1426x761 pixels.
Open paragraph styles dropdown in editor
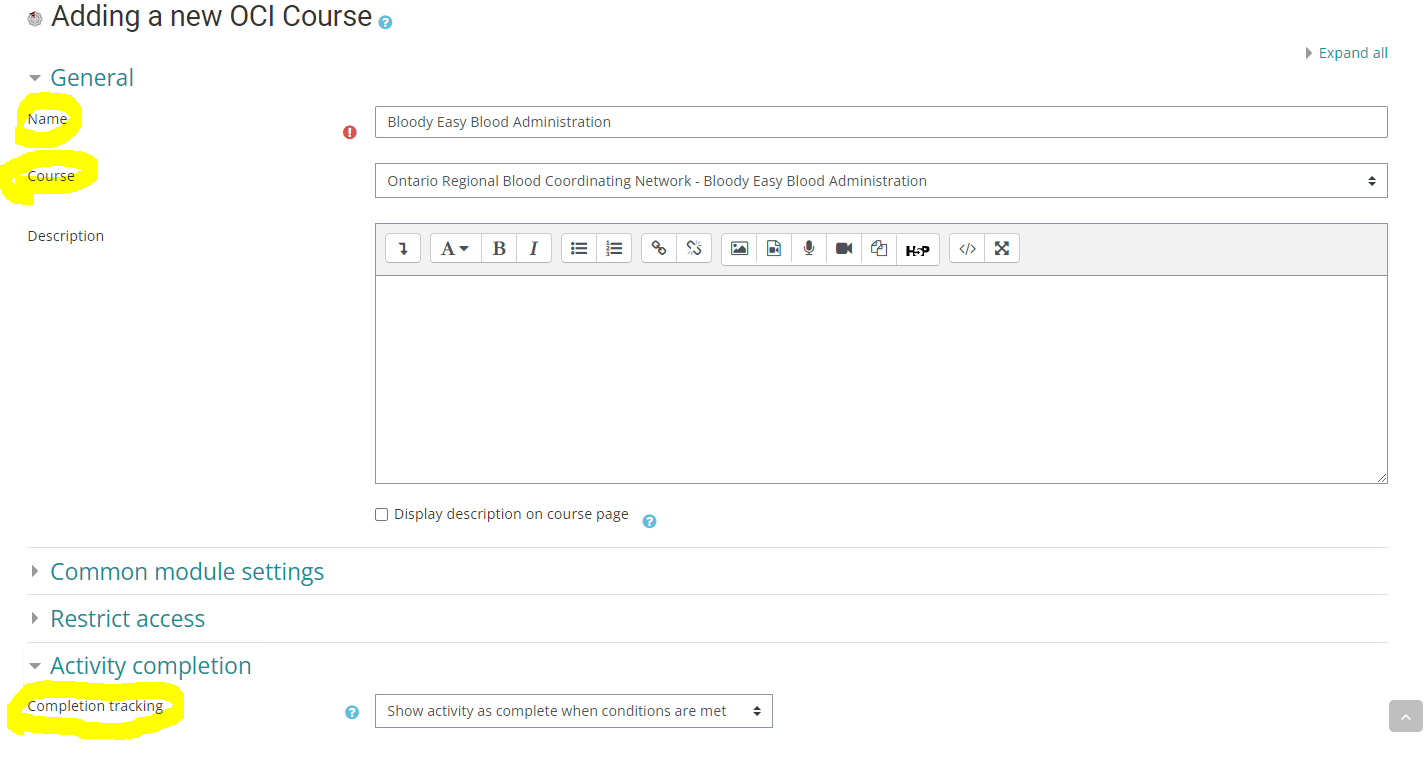point(455,249)
